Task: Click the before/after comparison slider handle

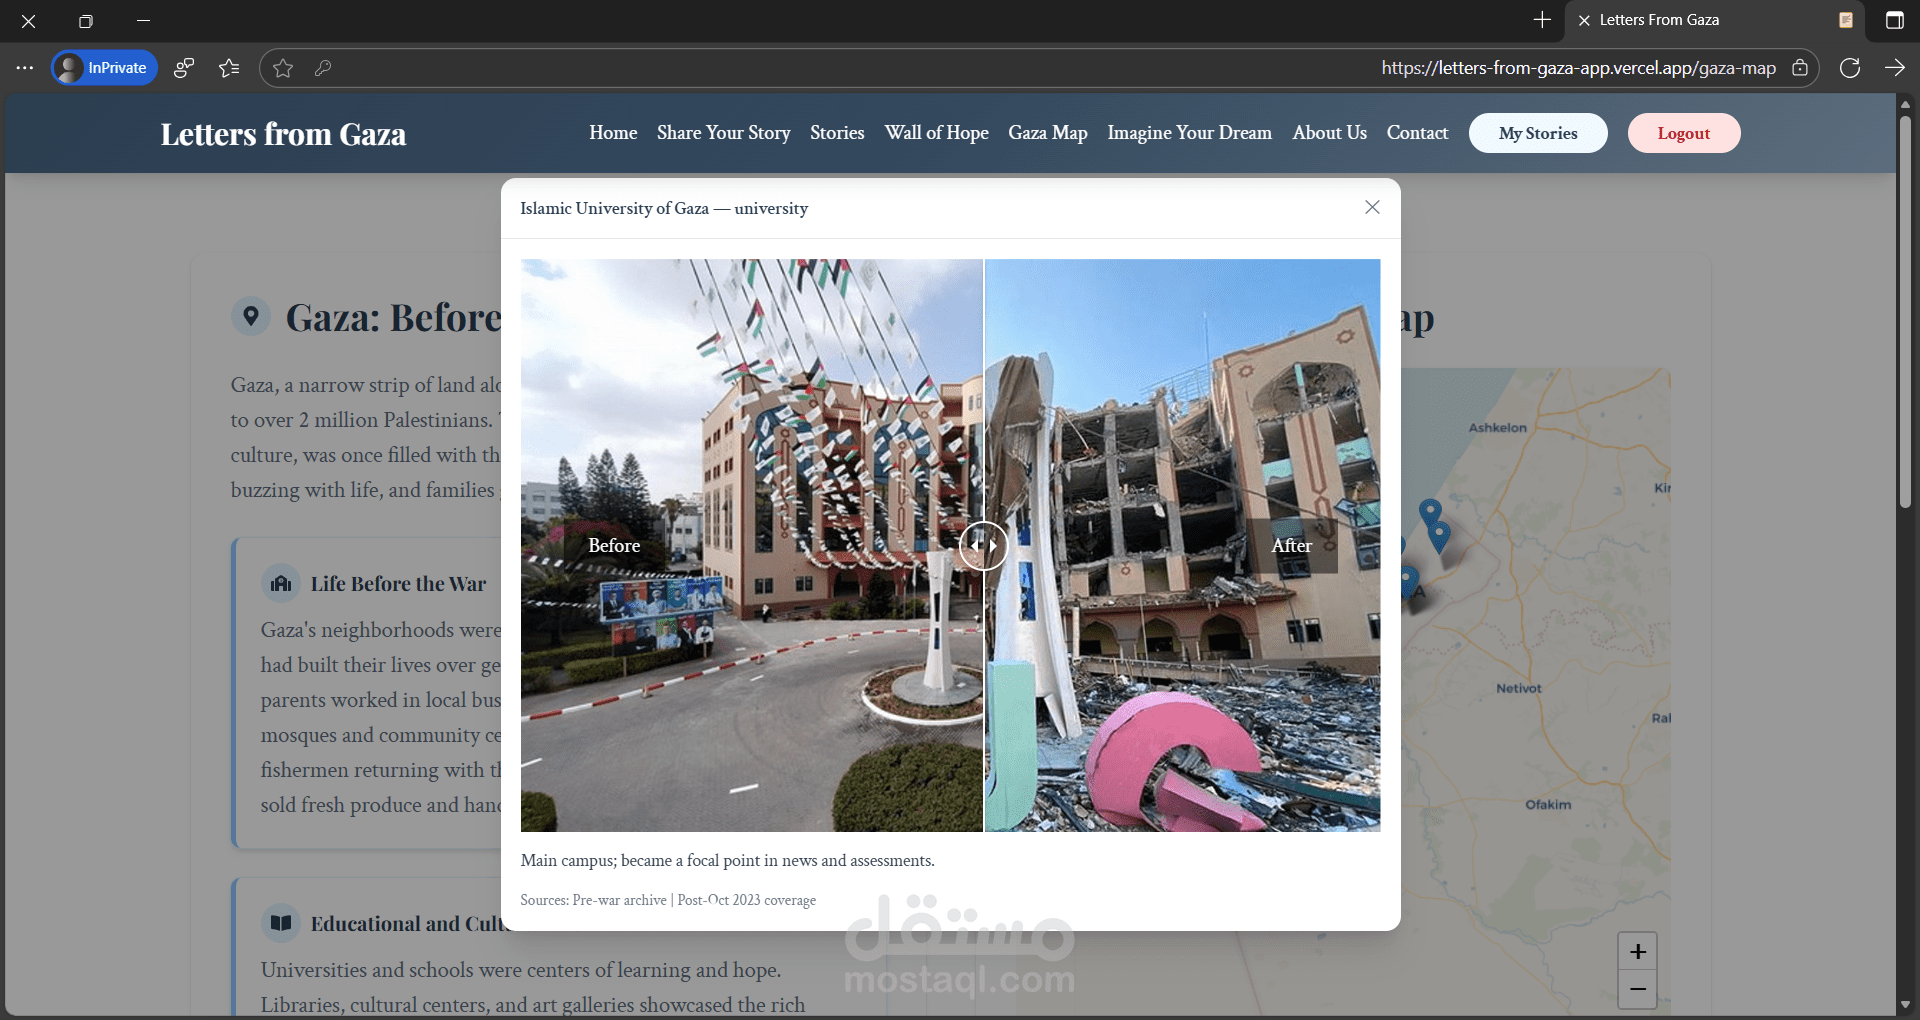Action: [x=983, y=546]
